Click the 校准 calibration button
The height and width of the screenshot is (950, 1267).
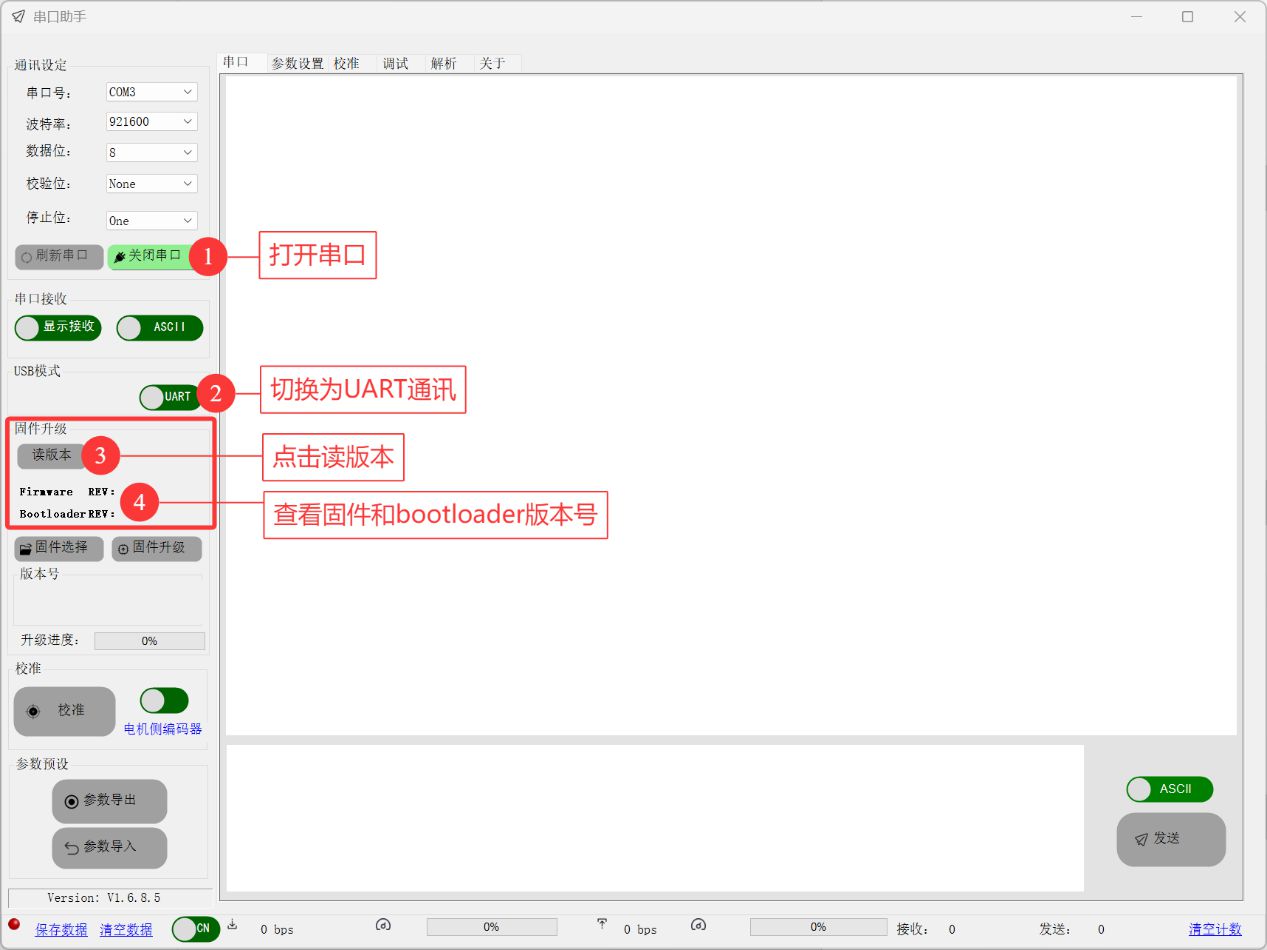(x=64, y=711)
